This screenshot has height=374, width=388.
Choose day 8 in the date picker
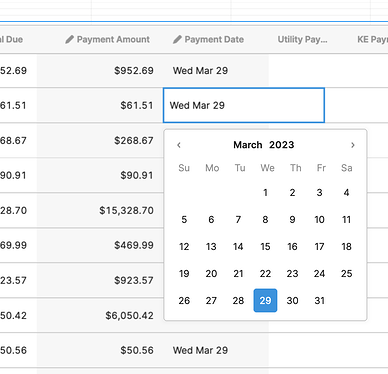click(265, 220)
